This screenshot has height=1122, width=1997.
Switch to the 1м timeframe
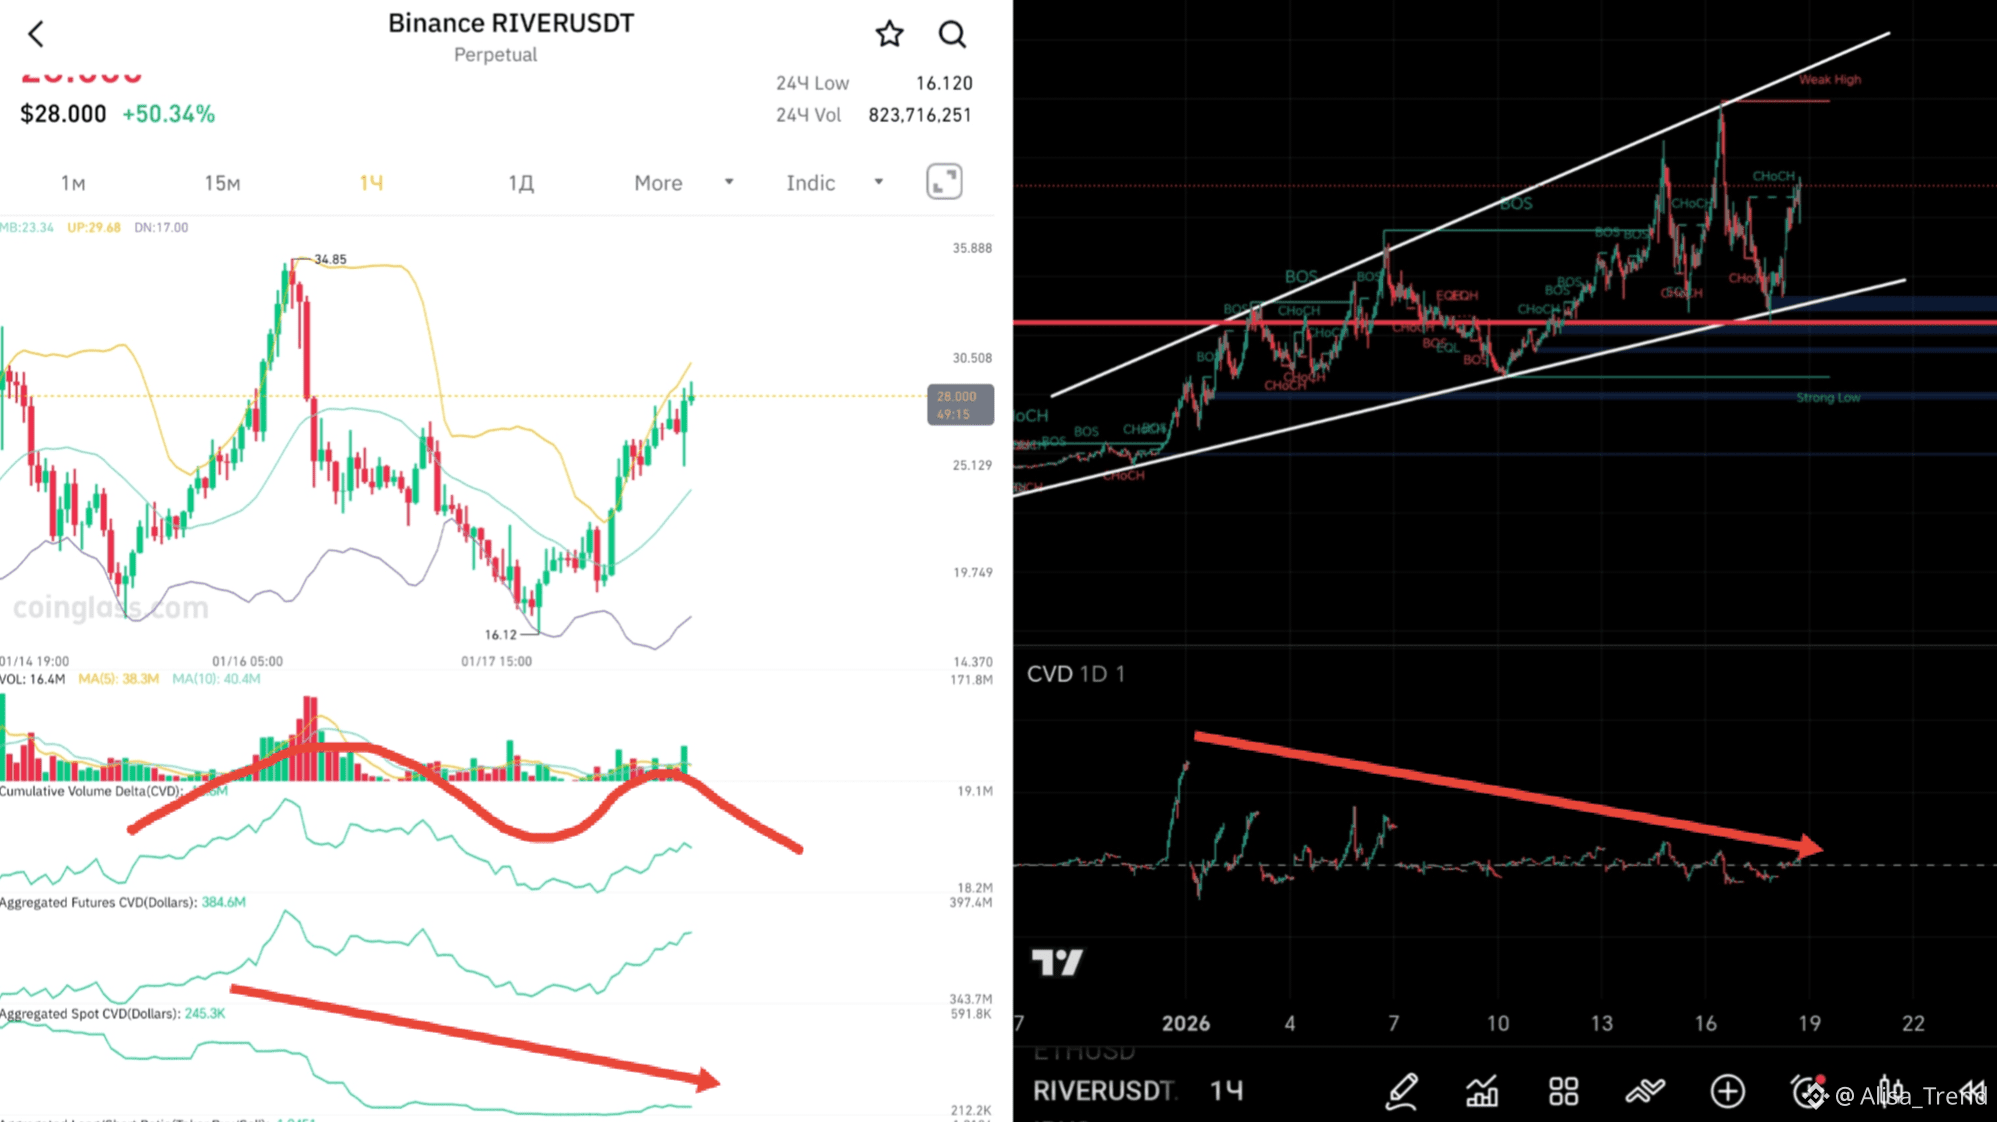(73, 183)
